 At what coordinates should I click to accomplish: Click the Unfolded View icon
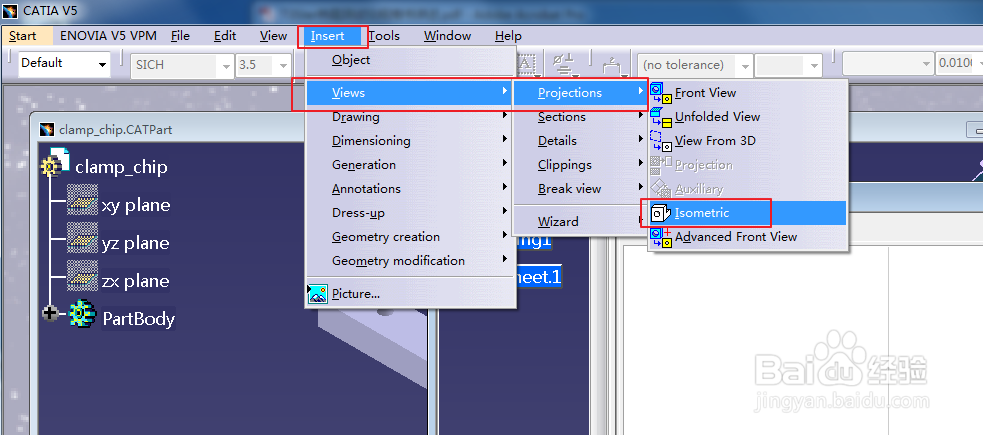click(x=661, y=117)
